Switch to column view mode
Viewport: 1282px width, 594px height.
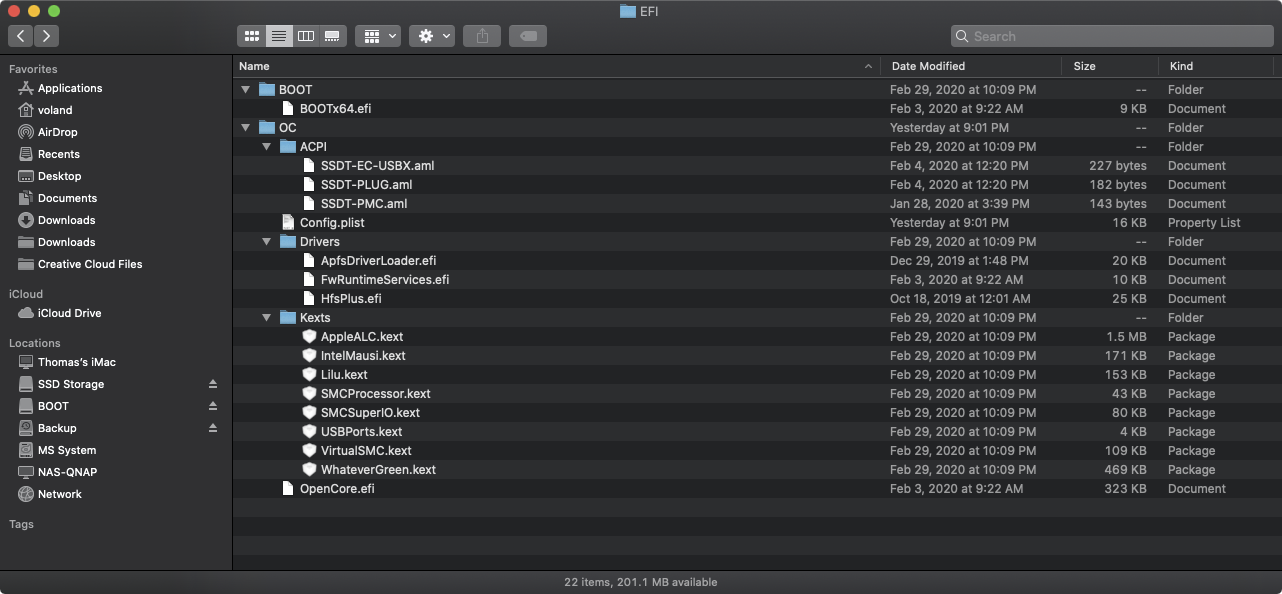coord(306,36)
